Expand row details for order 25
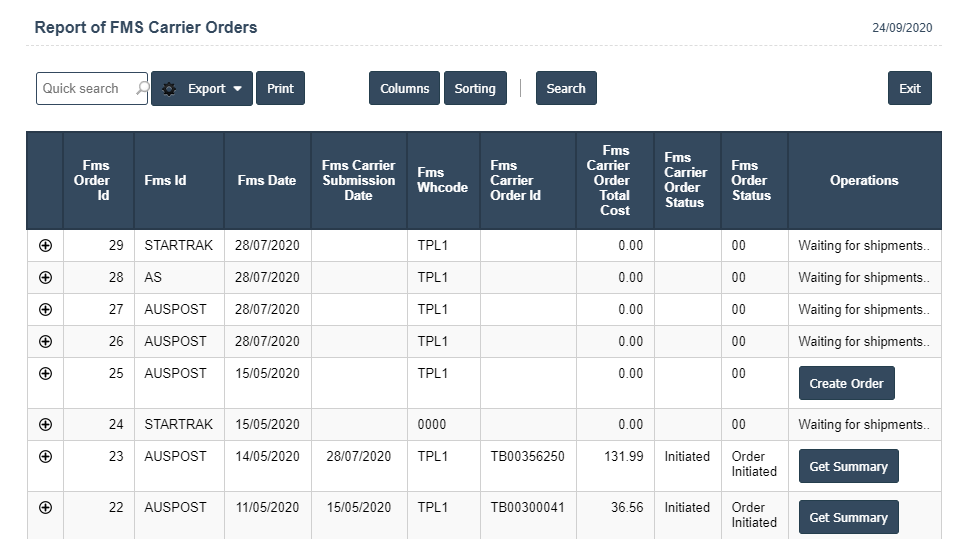This screenshot has height=539, width=971. (45, 374)
